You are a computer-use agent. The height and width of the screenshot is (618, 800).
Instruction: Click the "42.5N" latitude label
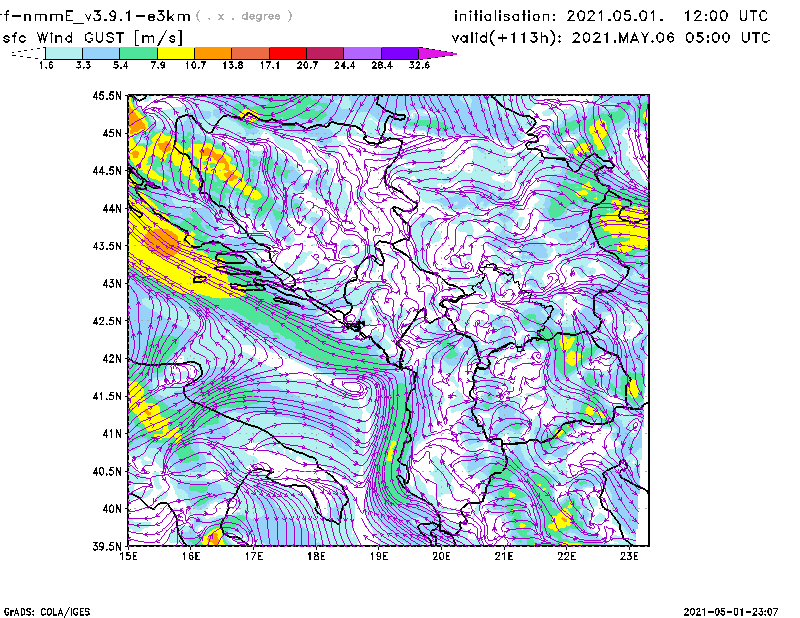coord(107,321)
